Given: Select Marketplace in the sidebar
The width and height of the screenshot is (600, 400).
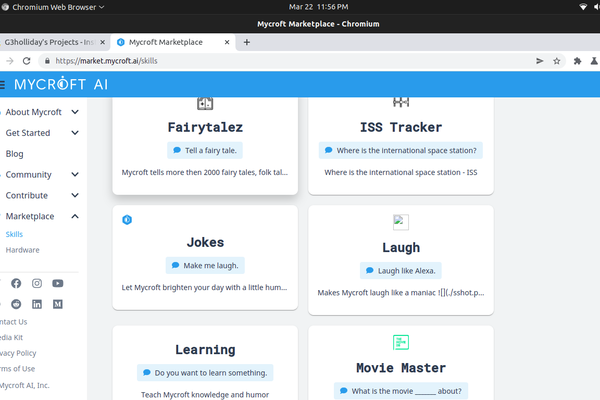Looking at the screenshot, I should (x=30, y=216).
